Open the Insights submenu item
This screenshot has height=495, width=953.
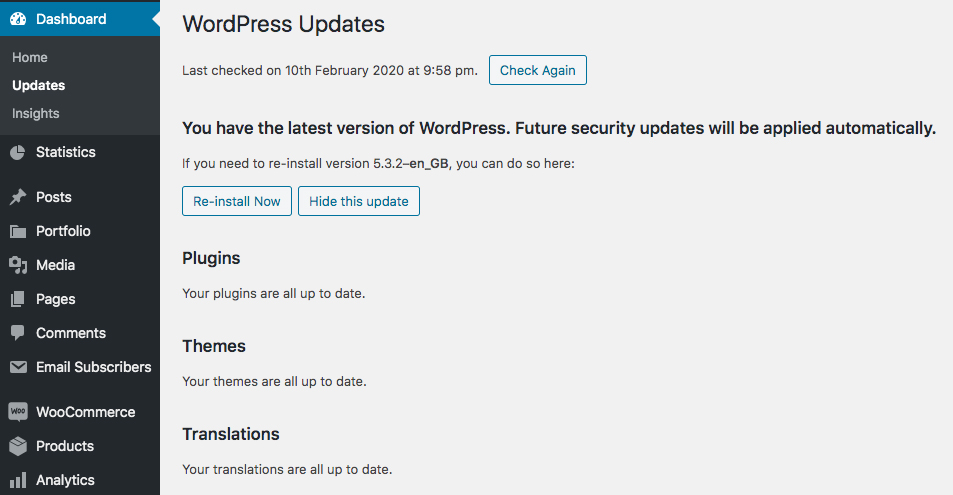pos(36,113)
